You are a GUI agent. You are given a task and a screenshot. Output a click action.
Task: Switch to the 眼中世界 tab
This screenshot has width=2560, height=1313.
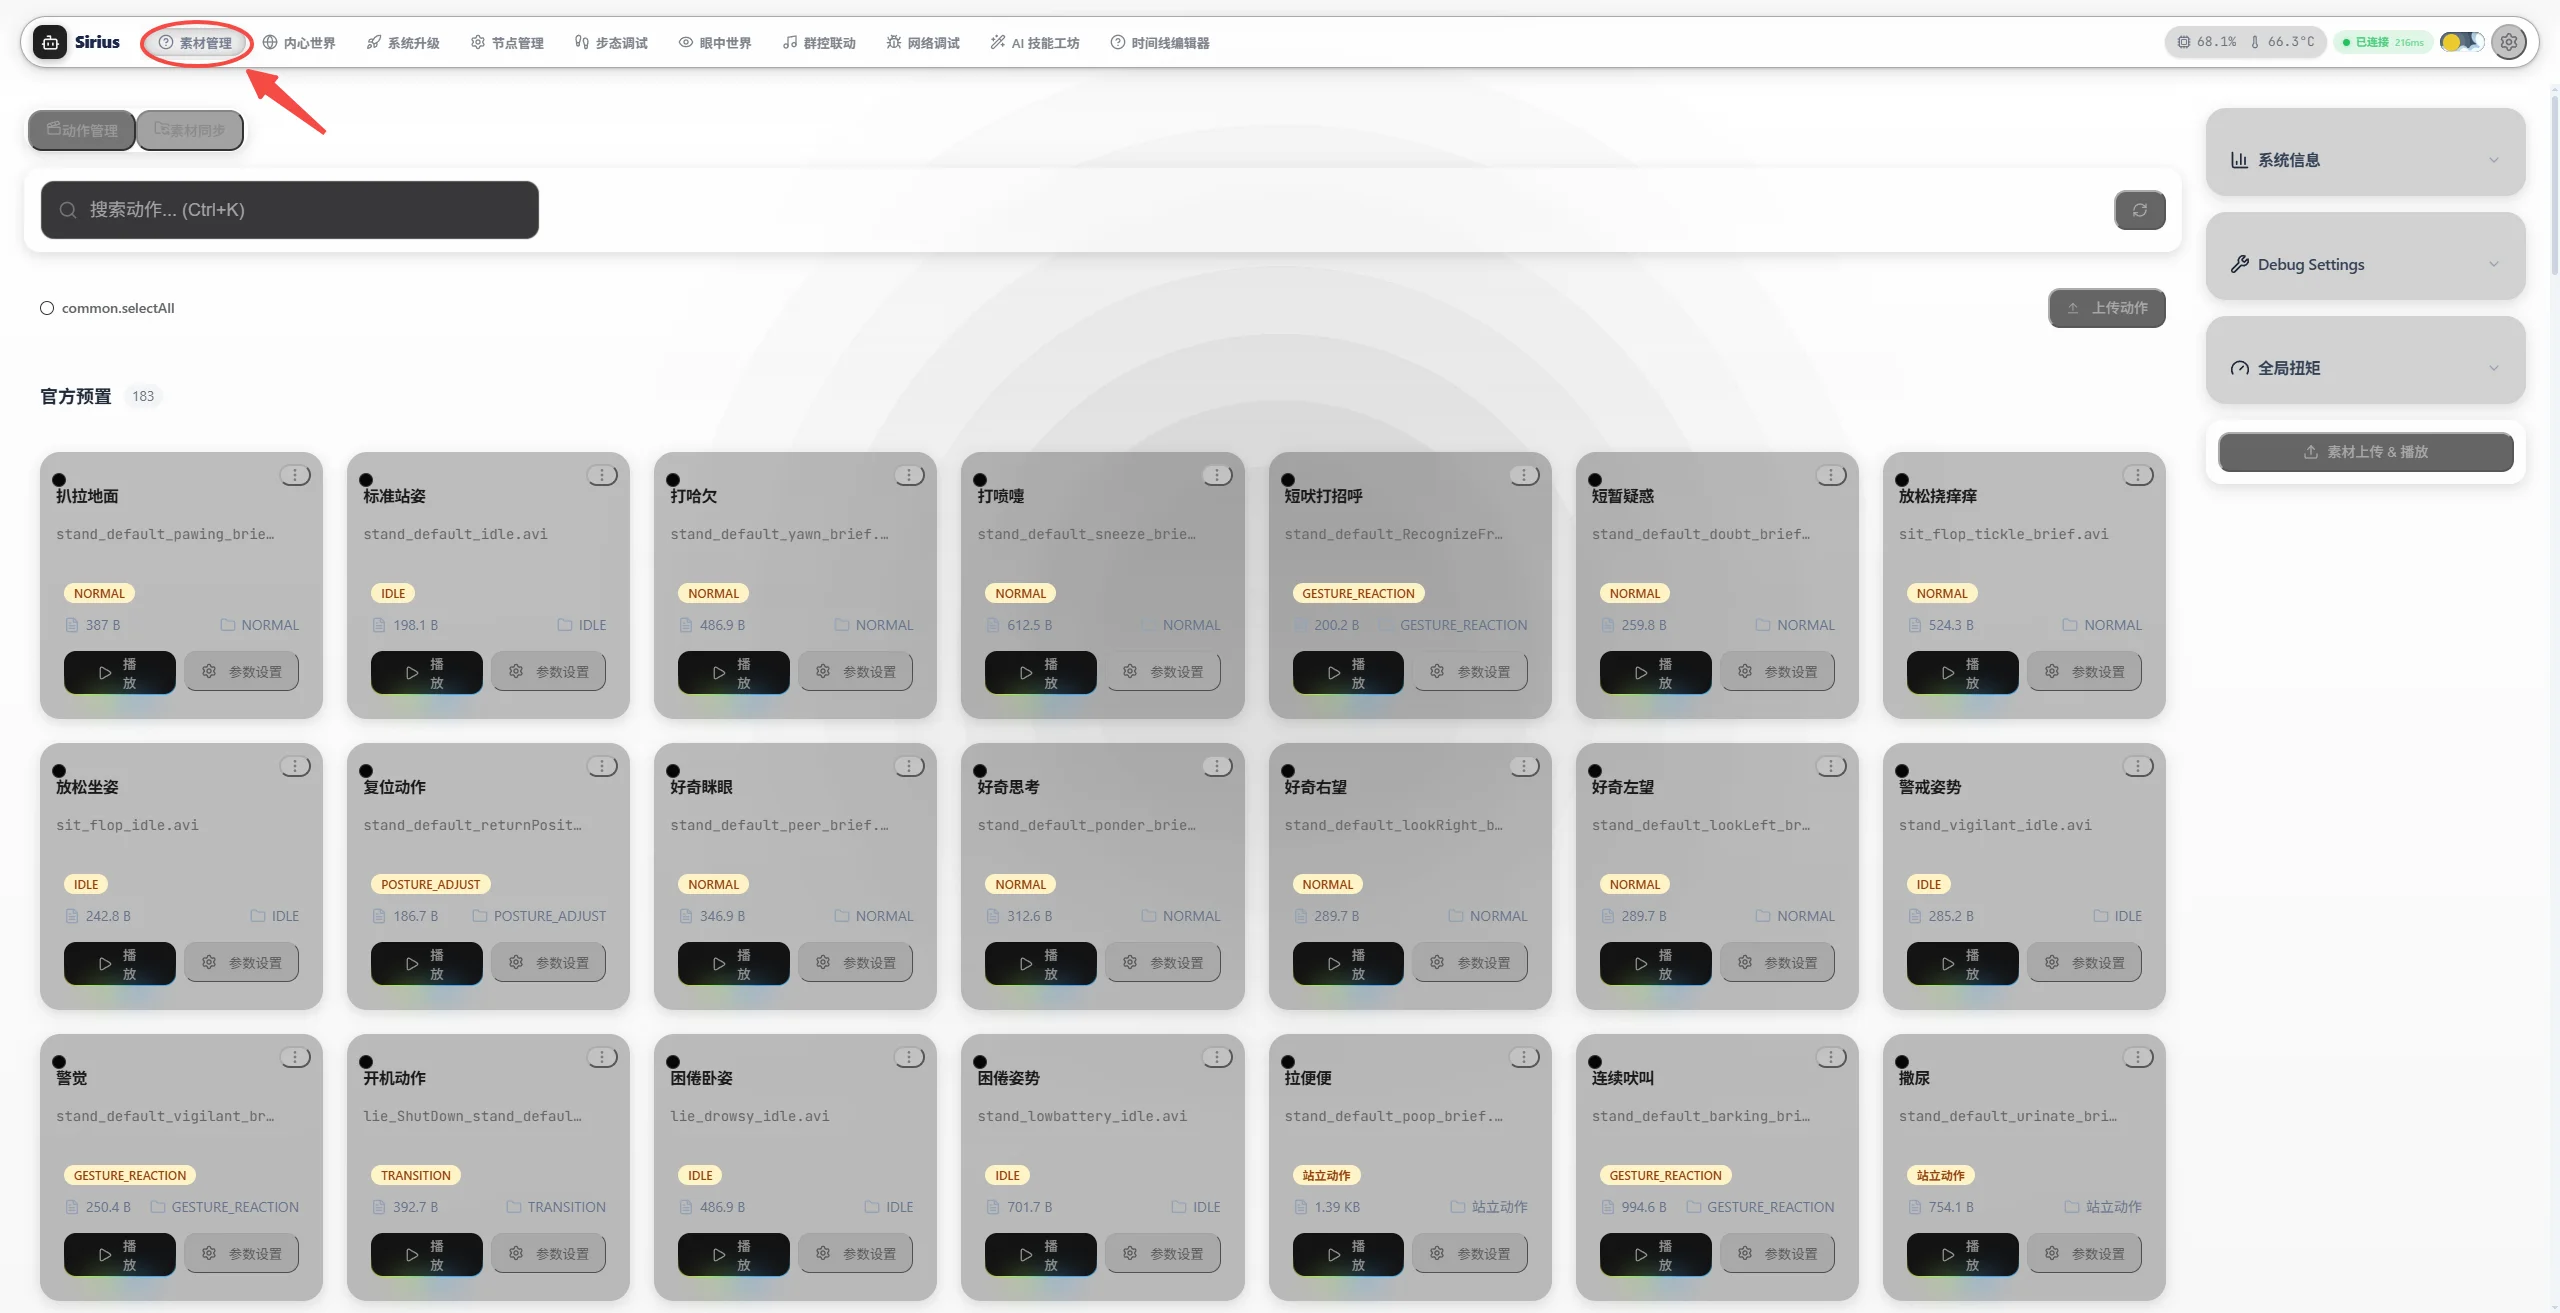click(715, 43)
